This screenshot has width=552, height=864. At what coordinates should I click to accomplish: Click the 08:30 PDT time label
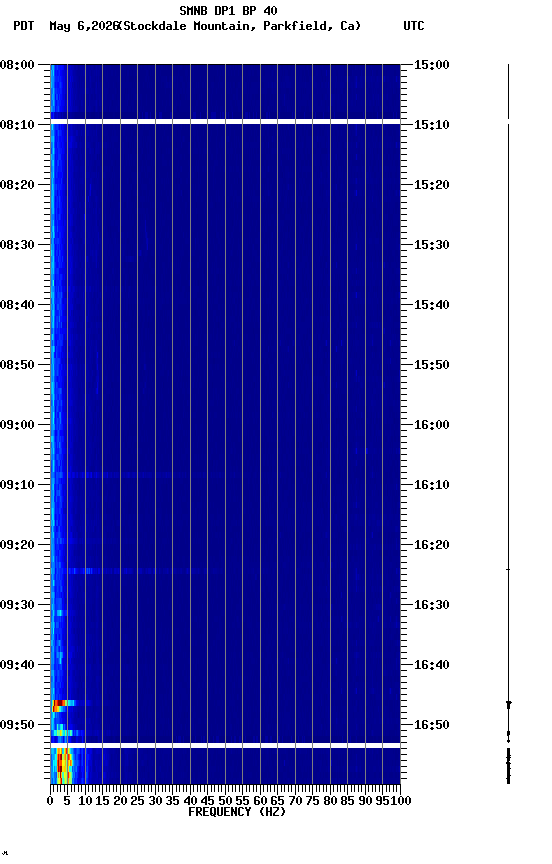[x=17, y=245]
